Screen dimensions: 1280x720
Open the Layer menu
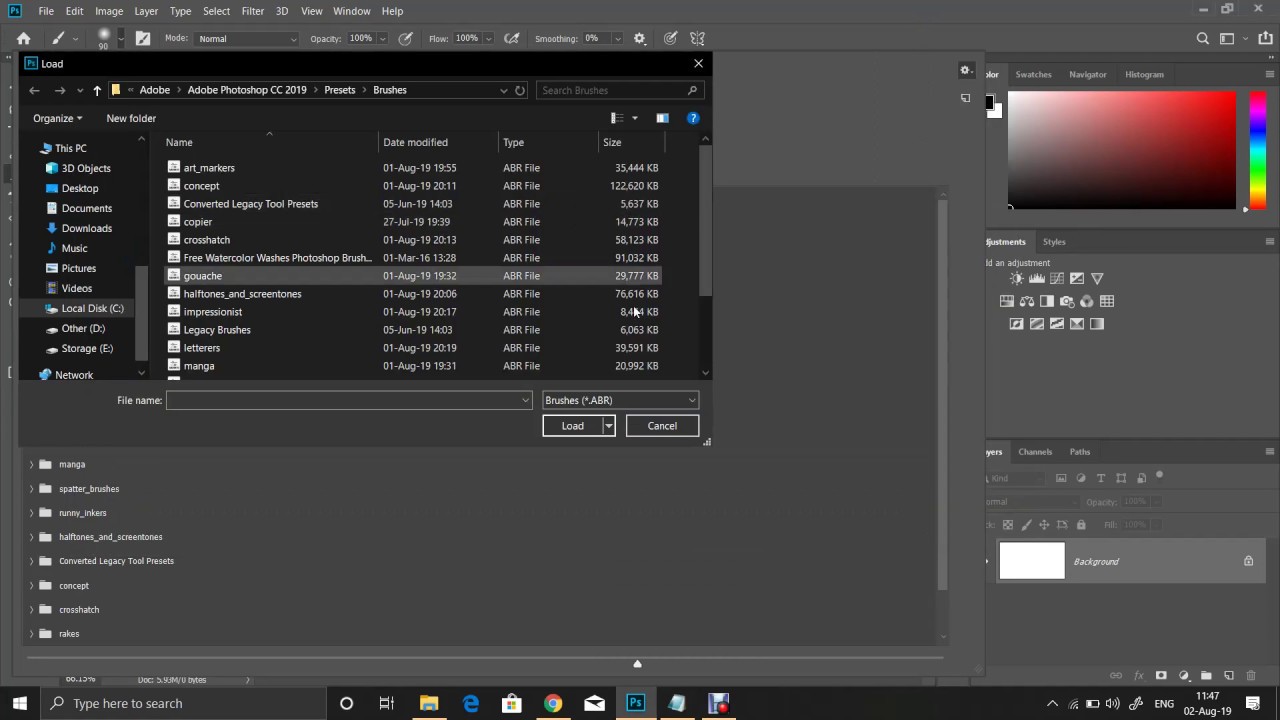pos(146,11)
